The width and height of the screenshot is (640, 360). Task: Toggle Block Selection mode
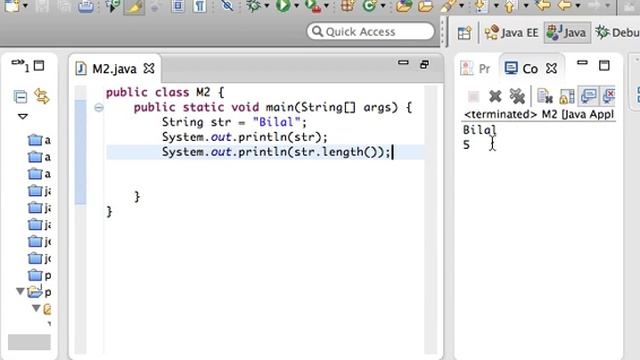178,6
